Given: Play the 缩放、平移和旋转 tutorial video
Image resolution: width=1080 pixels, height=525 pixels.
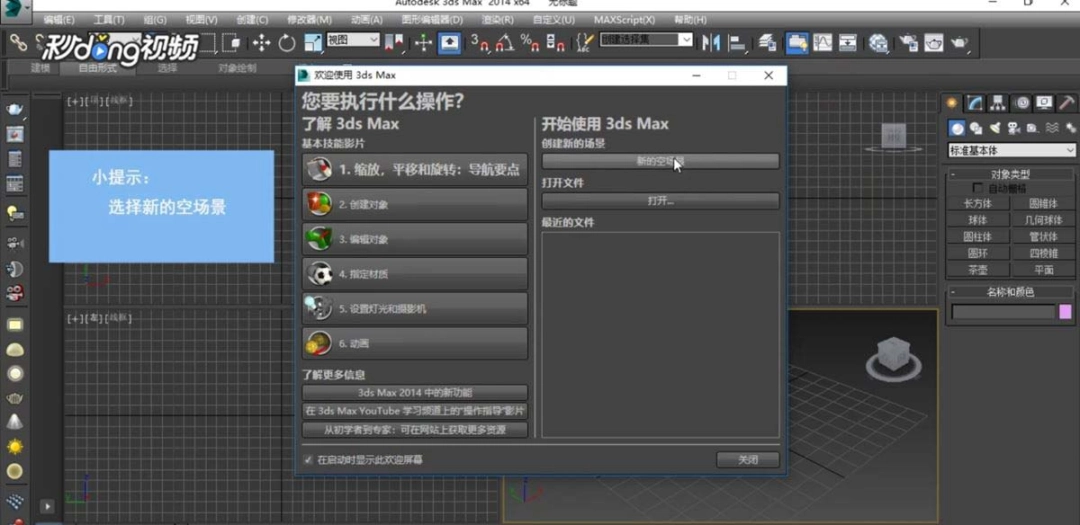Looking at the screenshot, I should pos(415,169).
